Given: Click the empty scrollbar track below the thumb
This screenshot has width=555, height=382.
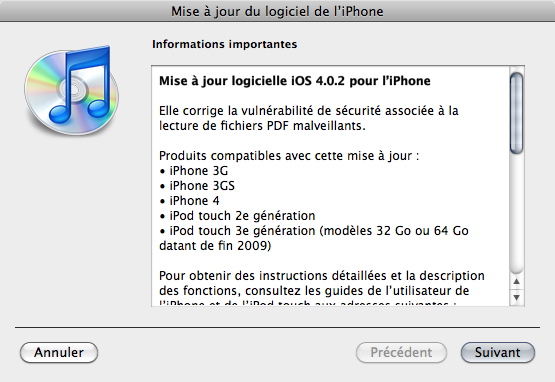Looking at the screenshot, I should [516, 214].
